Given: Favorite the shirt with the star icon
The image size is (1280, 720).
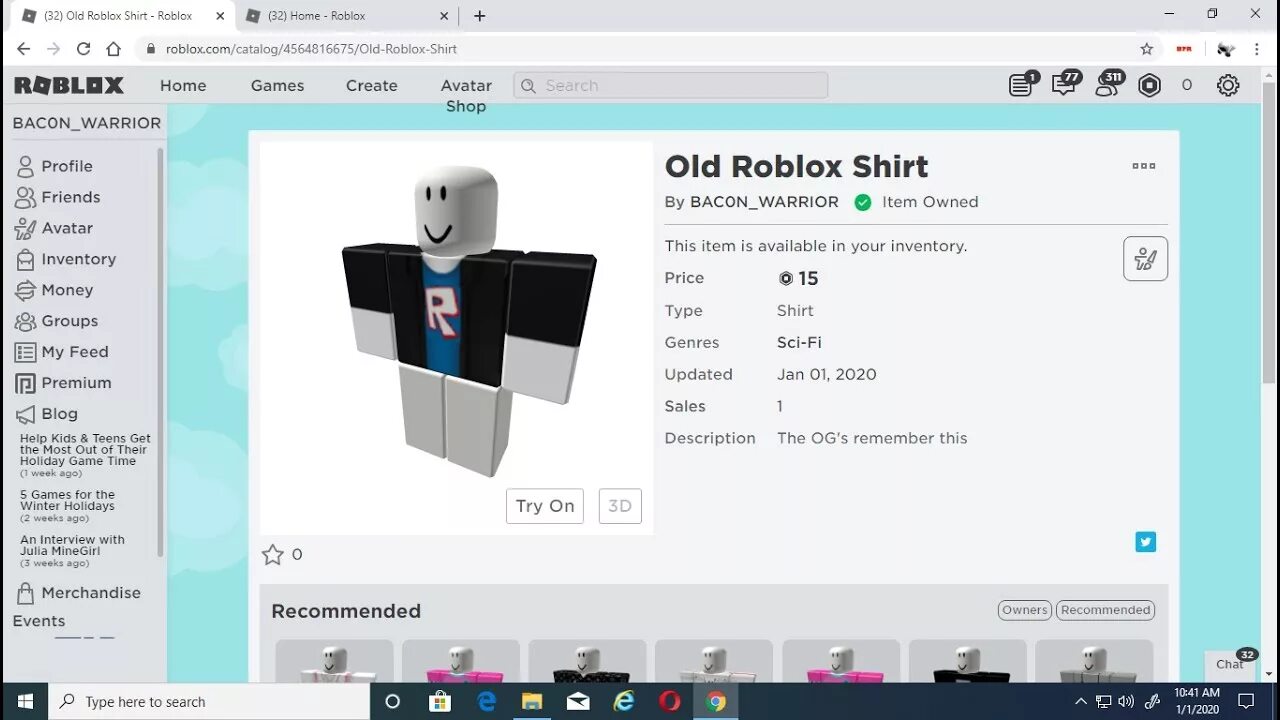Looking at the screenshot, I should [x=272, y=554].
